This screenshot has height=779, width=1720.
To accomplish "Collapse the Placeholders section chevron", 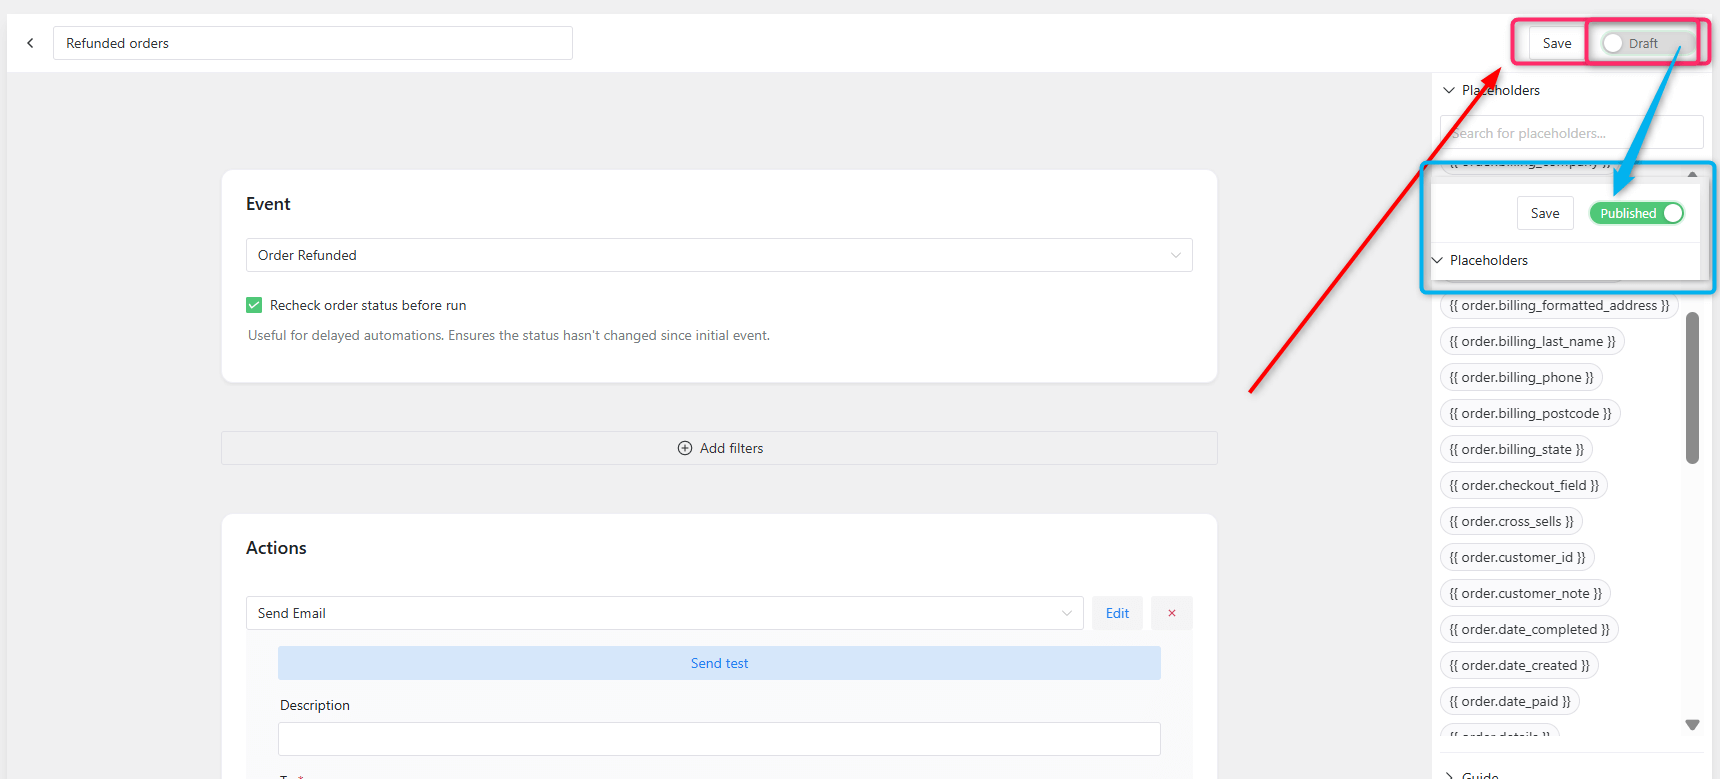I will 1449,90.
